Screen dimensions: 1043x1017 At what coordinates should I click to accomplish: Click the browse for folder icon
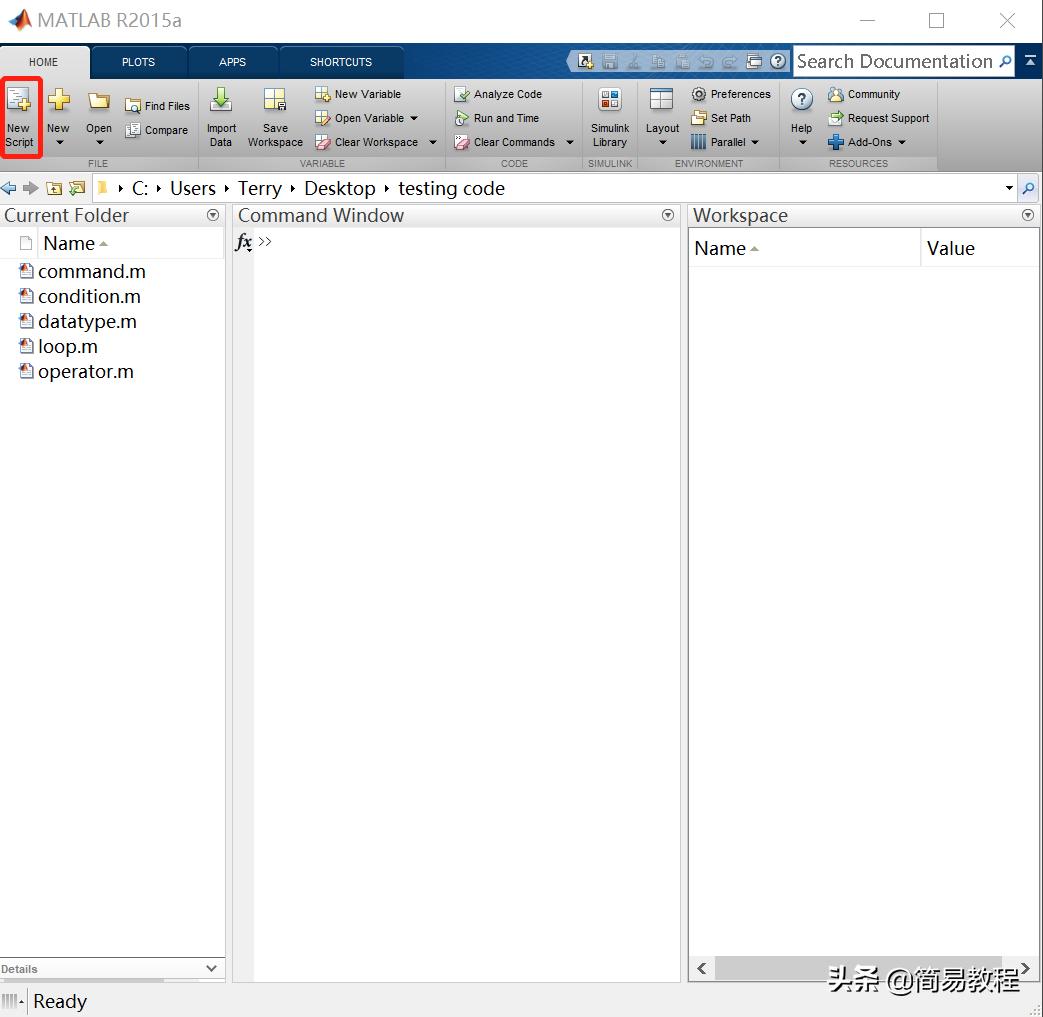77,188
